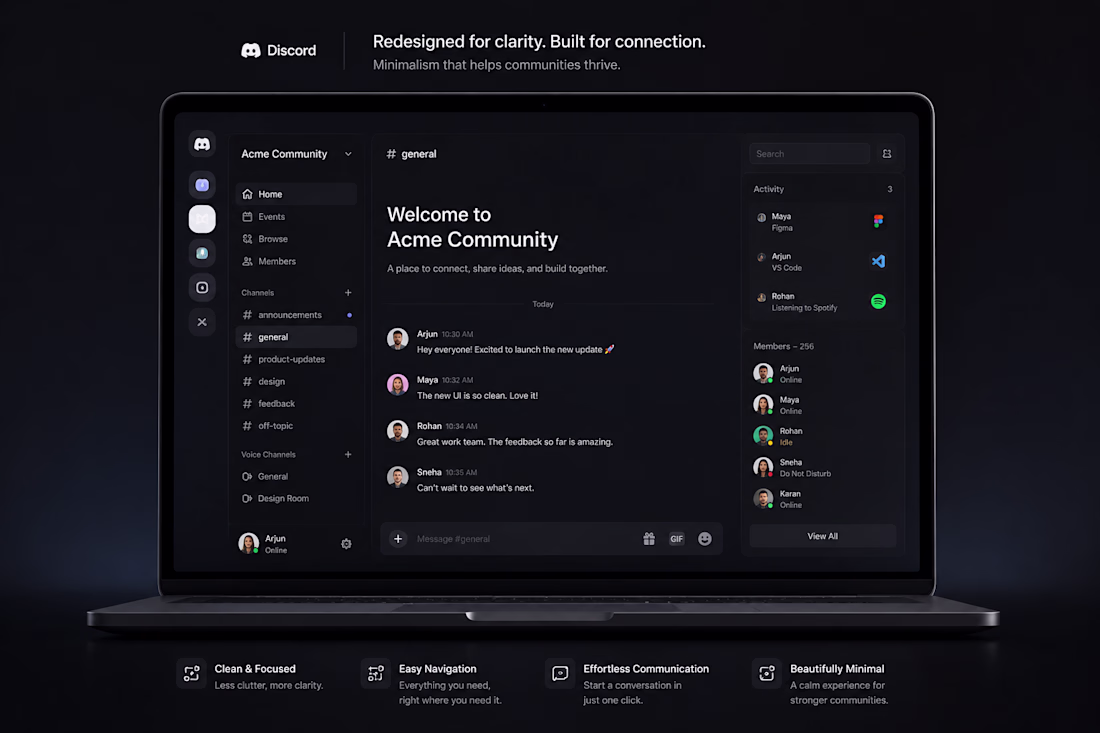Click the Effortless Communication feature icon

click(x=560, y=673)
